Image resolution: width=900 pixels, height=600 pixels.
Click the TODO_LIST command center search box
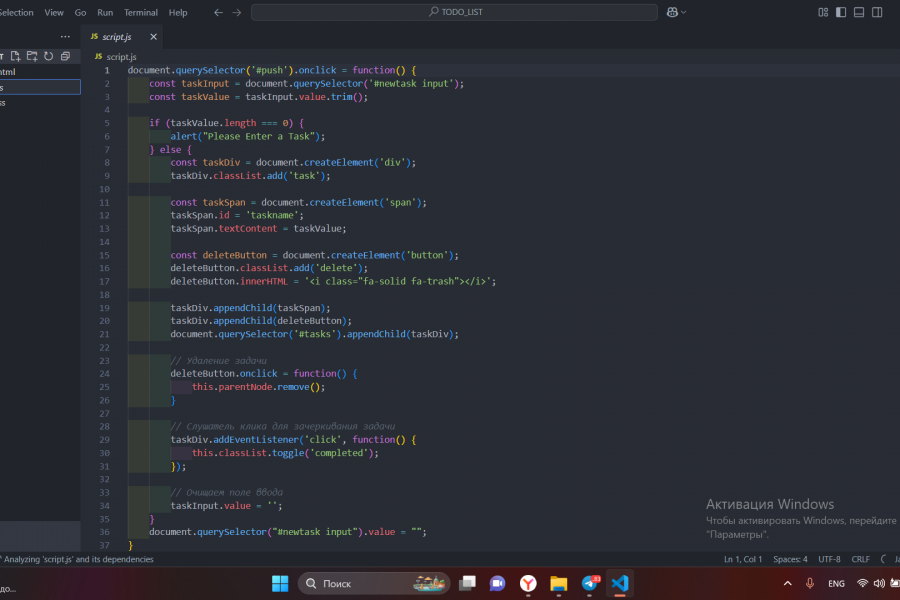click(454, 12)
